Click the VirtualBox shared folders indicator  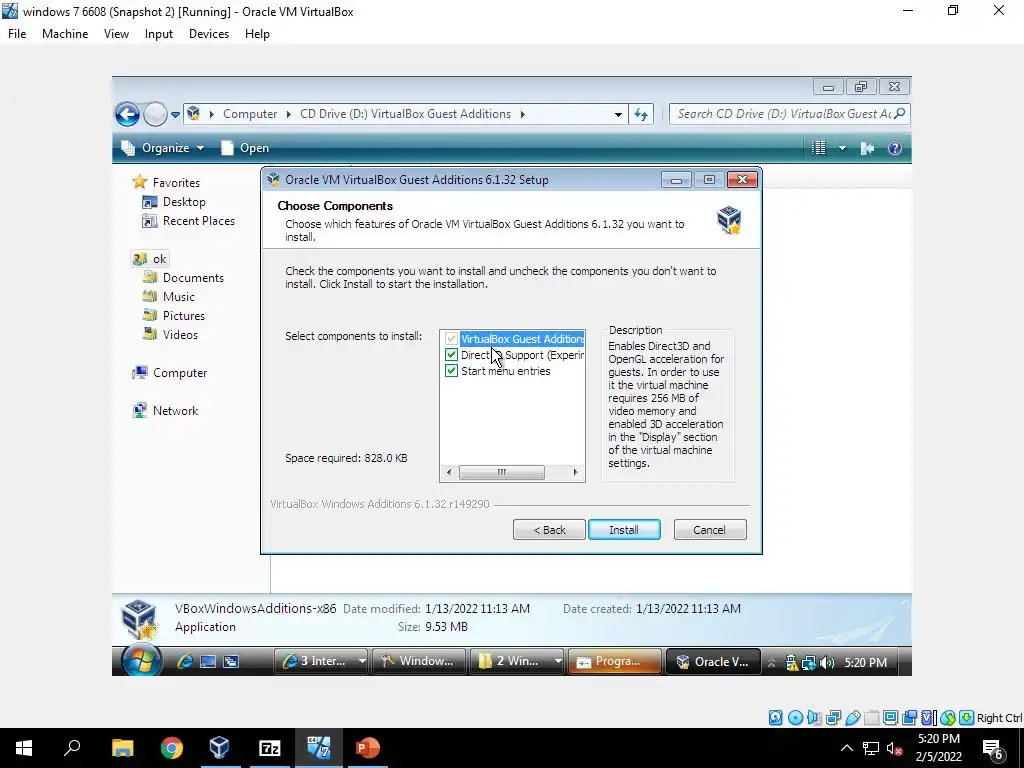coord(871,718)
